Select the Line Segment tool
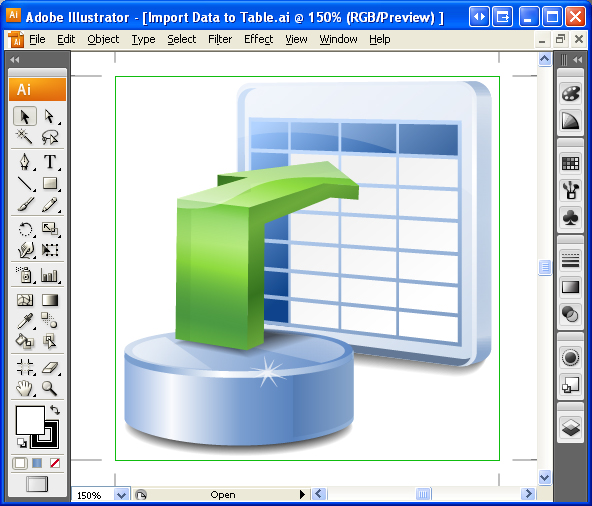The width and height of the screenshot is (592, 506). point(25,184)
